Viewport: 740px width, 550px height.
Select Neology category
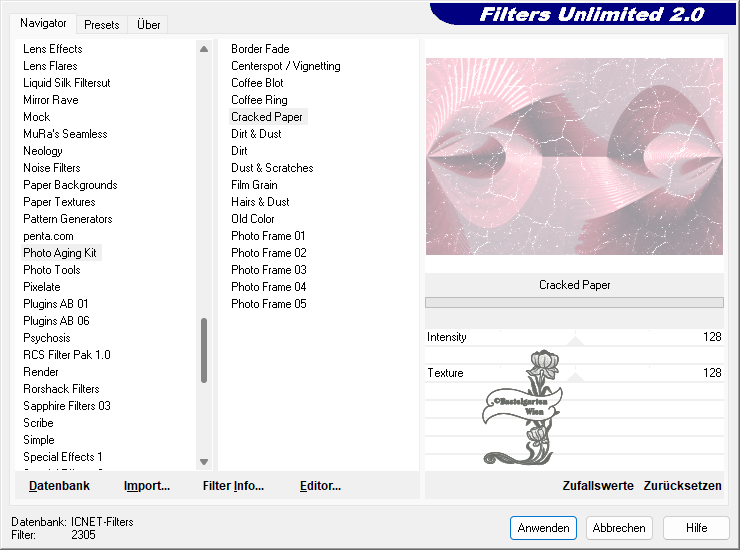tap(42, 151)
